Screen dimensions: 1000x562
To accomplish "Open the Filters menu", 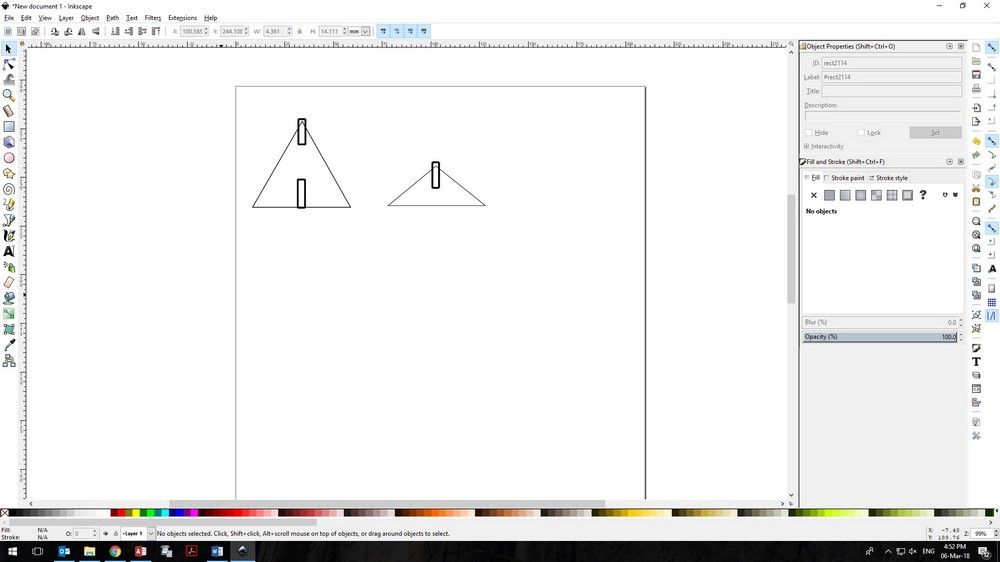I will click(x=152, y=18).
